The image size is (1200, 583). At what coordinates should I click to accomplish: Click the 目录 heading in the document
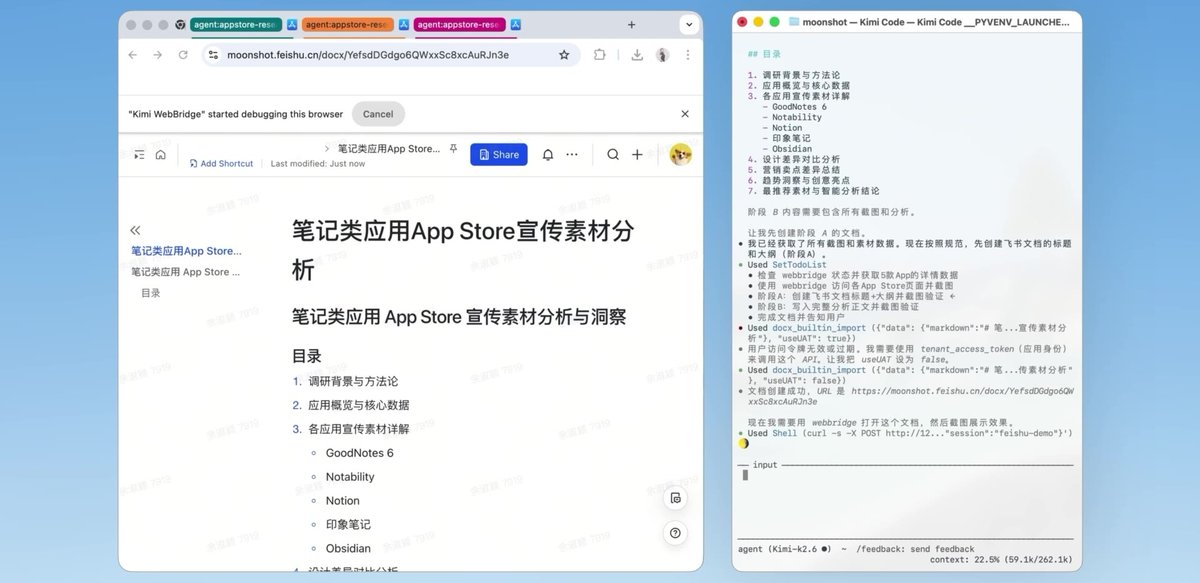click(307, 356)
